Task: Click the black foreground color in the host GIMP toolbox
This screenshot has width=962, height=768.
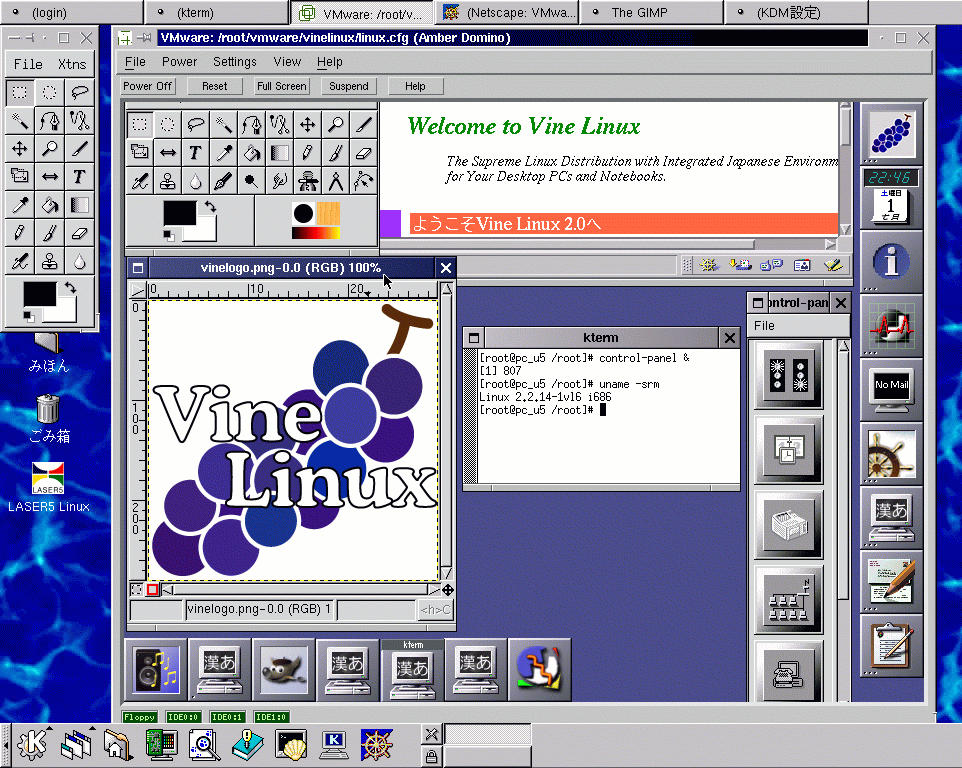Action: [39, 293]
